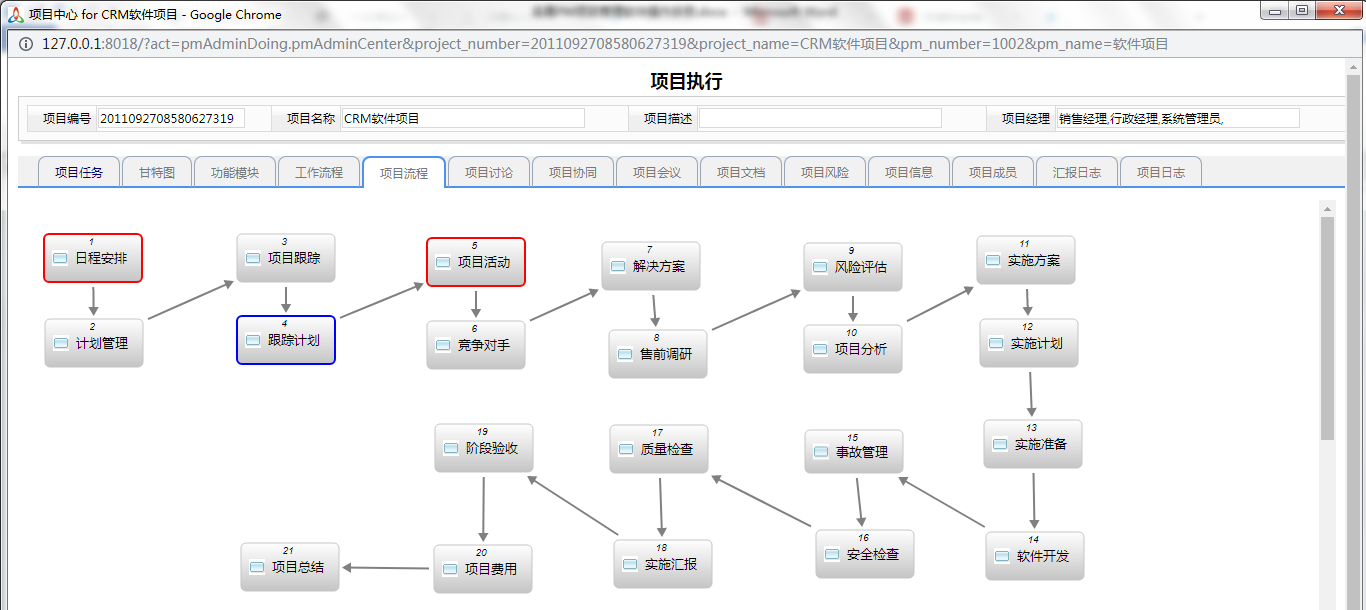Select the 项目费用 flow node
Screen dimensions: 1366x610
(x=482, y=569)
